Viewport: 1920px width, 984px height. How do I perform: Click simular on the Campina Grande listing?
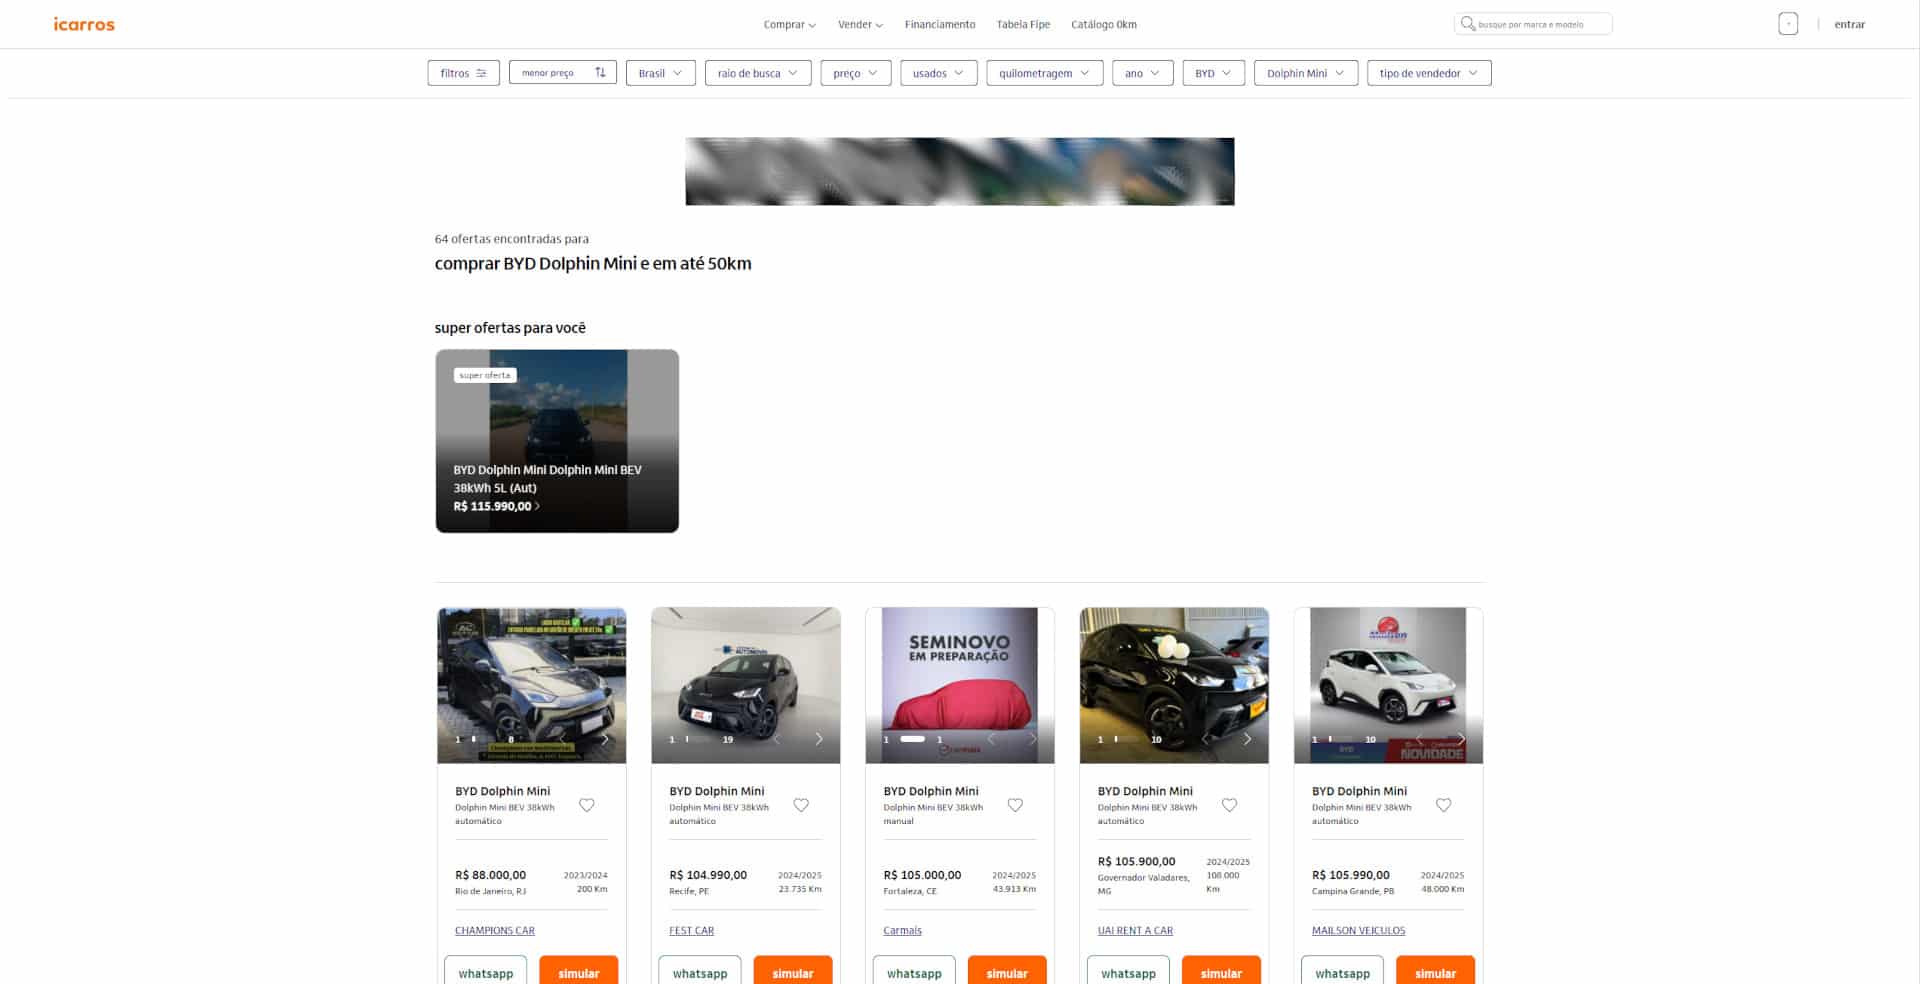pyautogui.click(x=1435, y=971)
